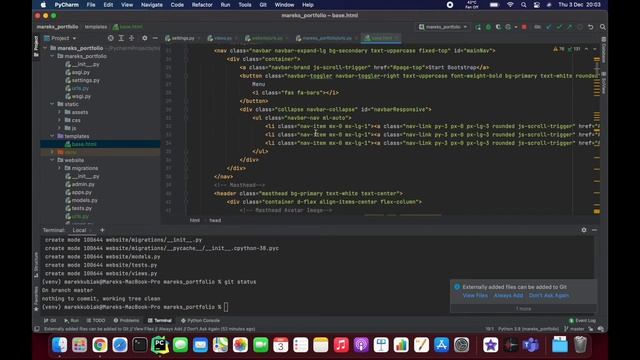This screenshot has width=640, height=360.
Task: Open the Refactor menu
Action: coord(202,5)
